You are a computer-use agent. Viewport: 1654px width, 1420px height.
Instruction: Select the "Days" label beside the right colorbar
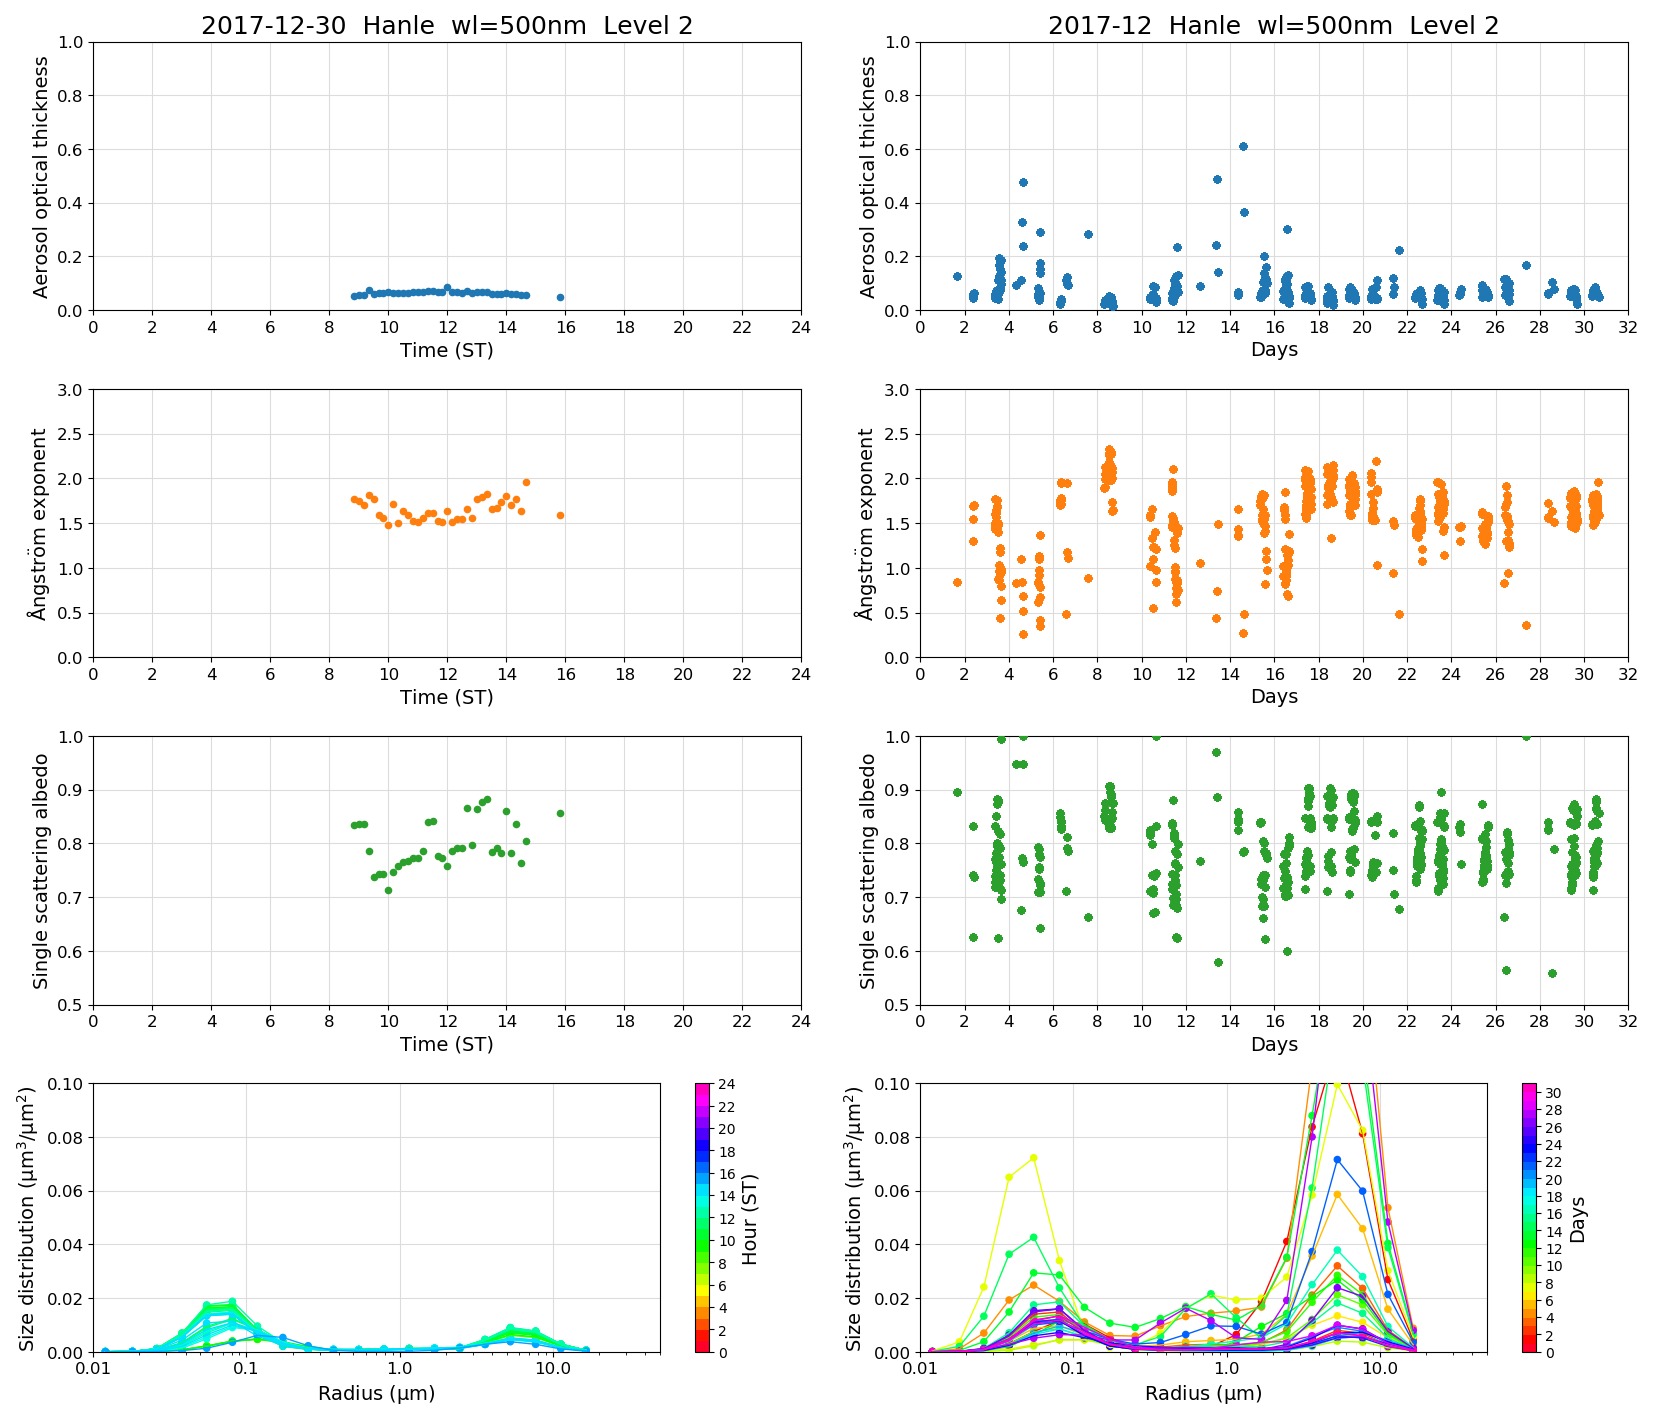pyautogui.click(x=1578, y=1218)
